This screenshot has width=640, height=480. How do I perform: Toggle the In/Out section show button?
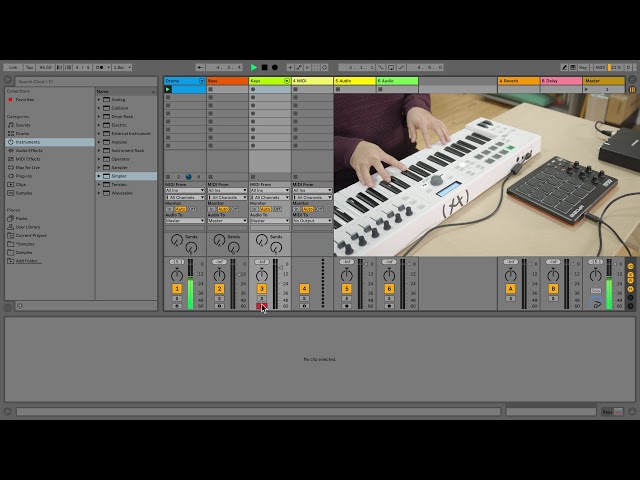click(x=631, y=266)
